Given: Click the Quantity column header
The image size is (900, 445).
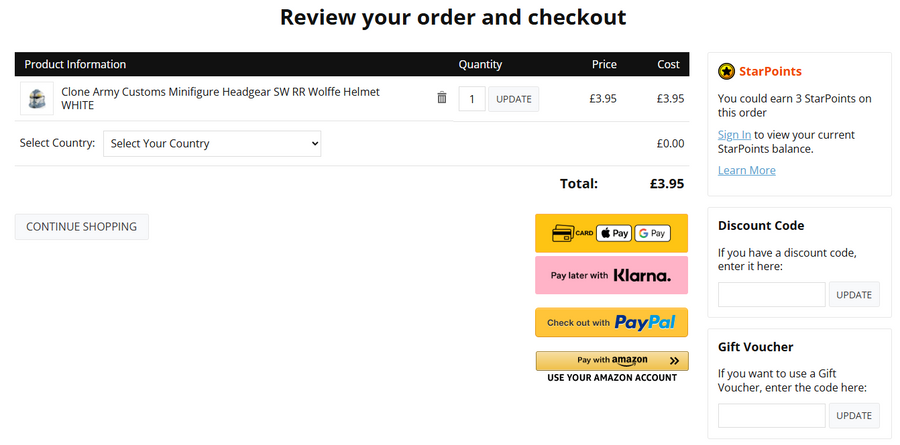Looking at the screenshot, I should [x=480, y=64].
